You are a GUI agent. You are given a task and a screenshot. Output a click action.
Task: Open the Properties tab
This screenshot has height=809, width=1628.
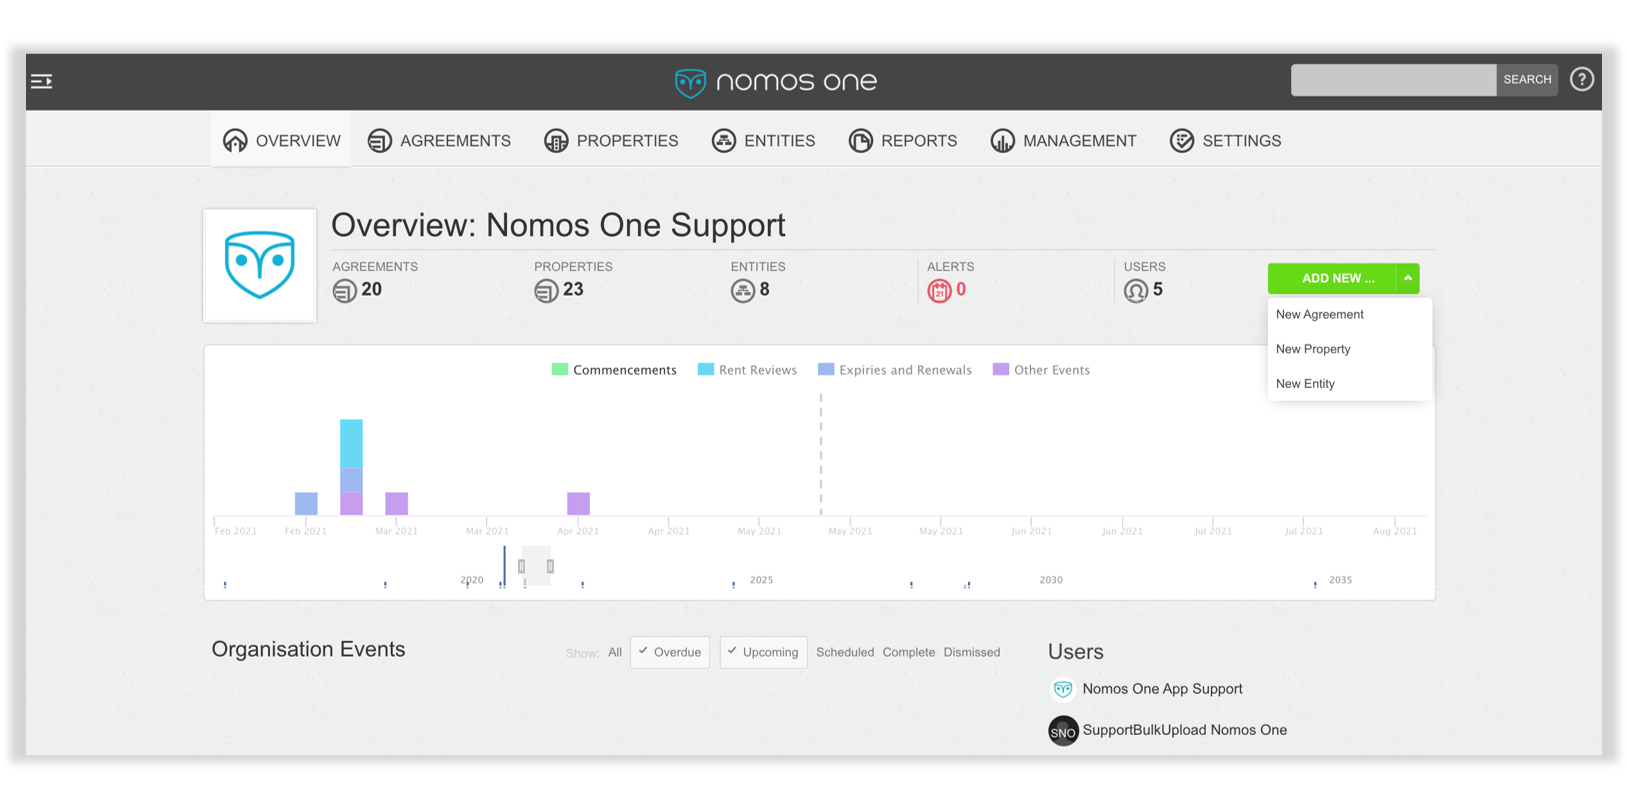tap(611, 141)
